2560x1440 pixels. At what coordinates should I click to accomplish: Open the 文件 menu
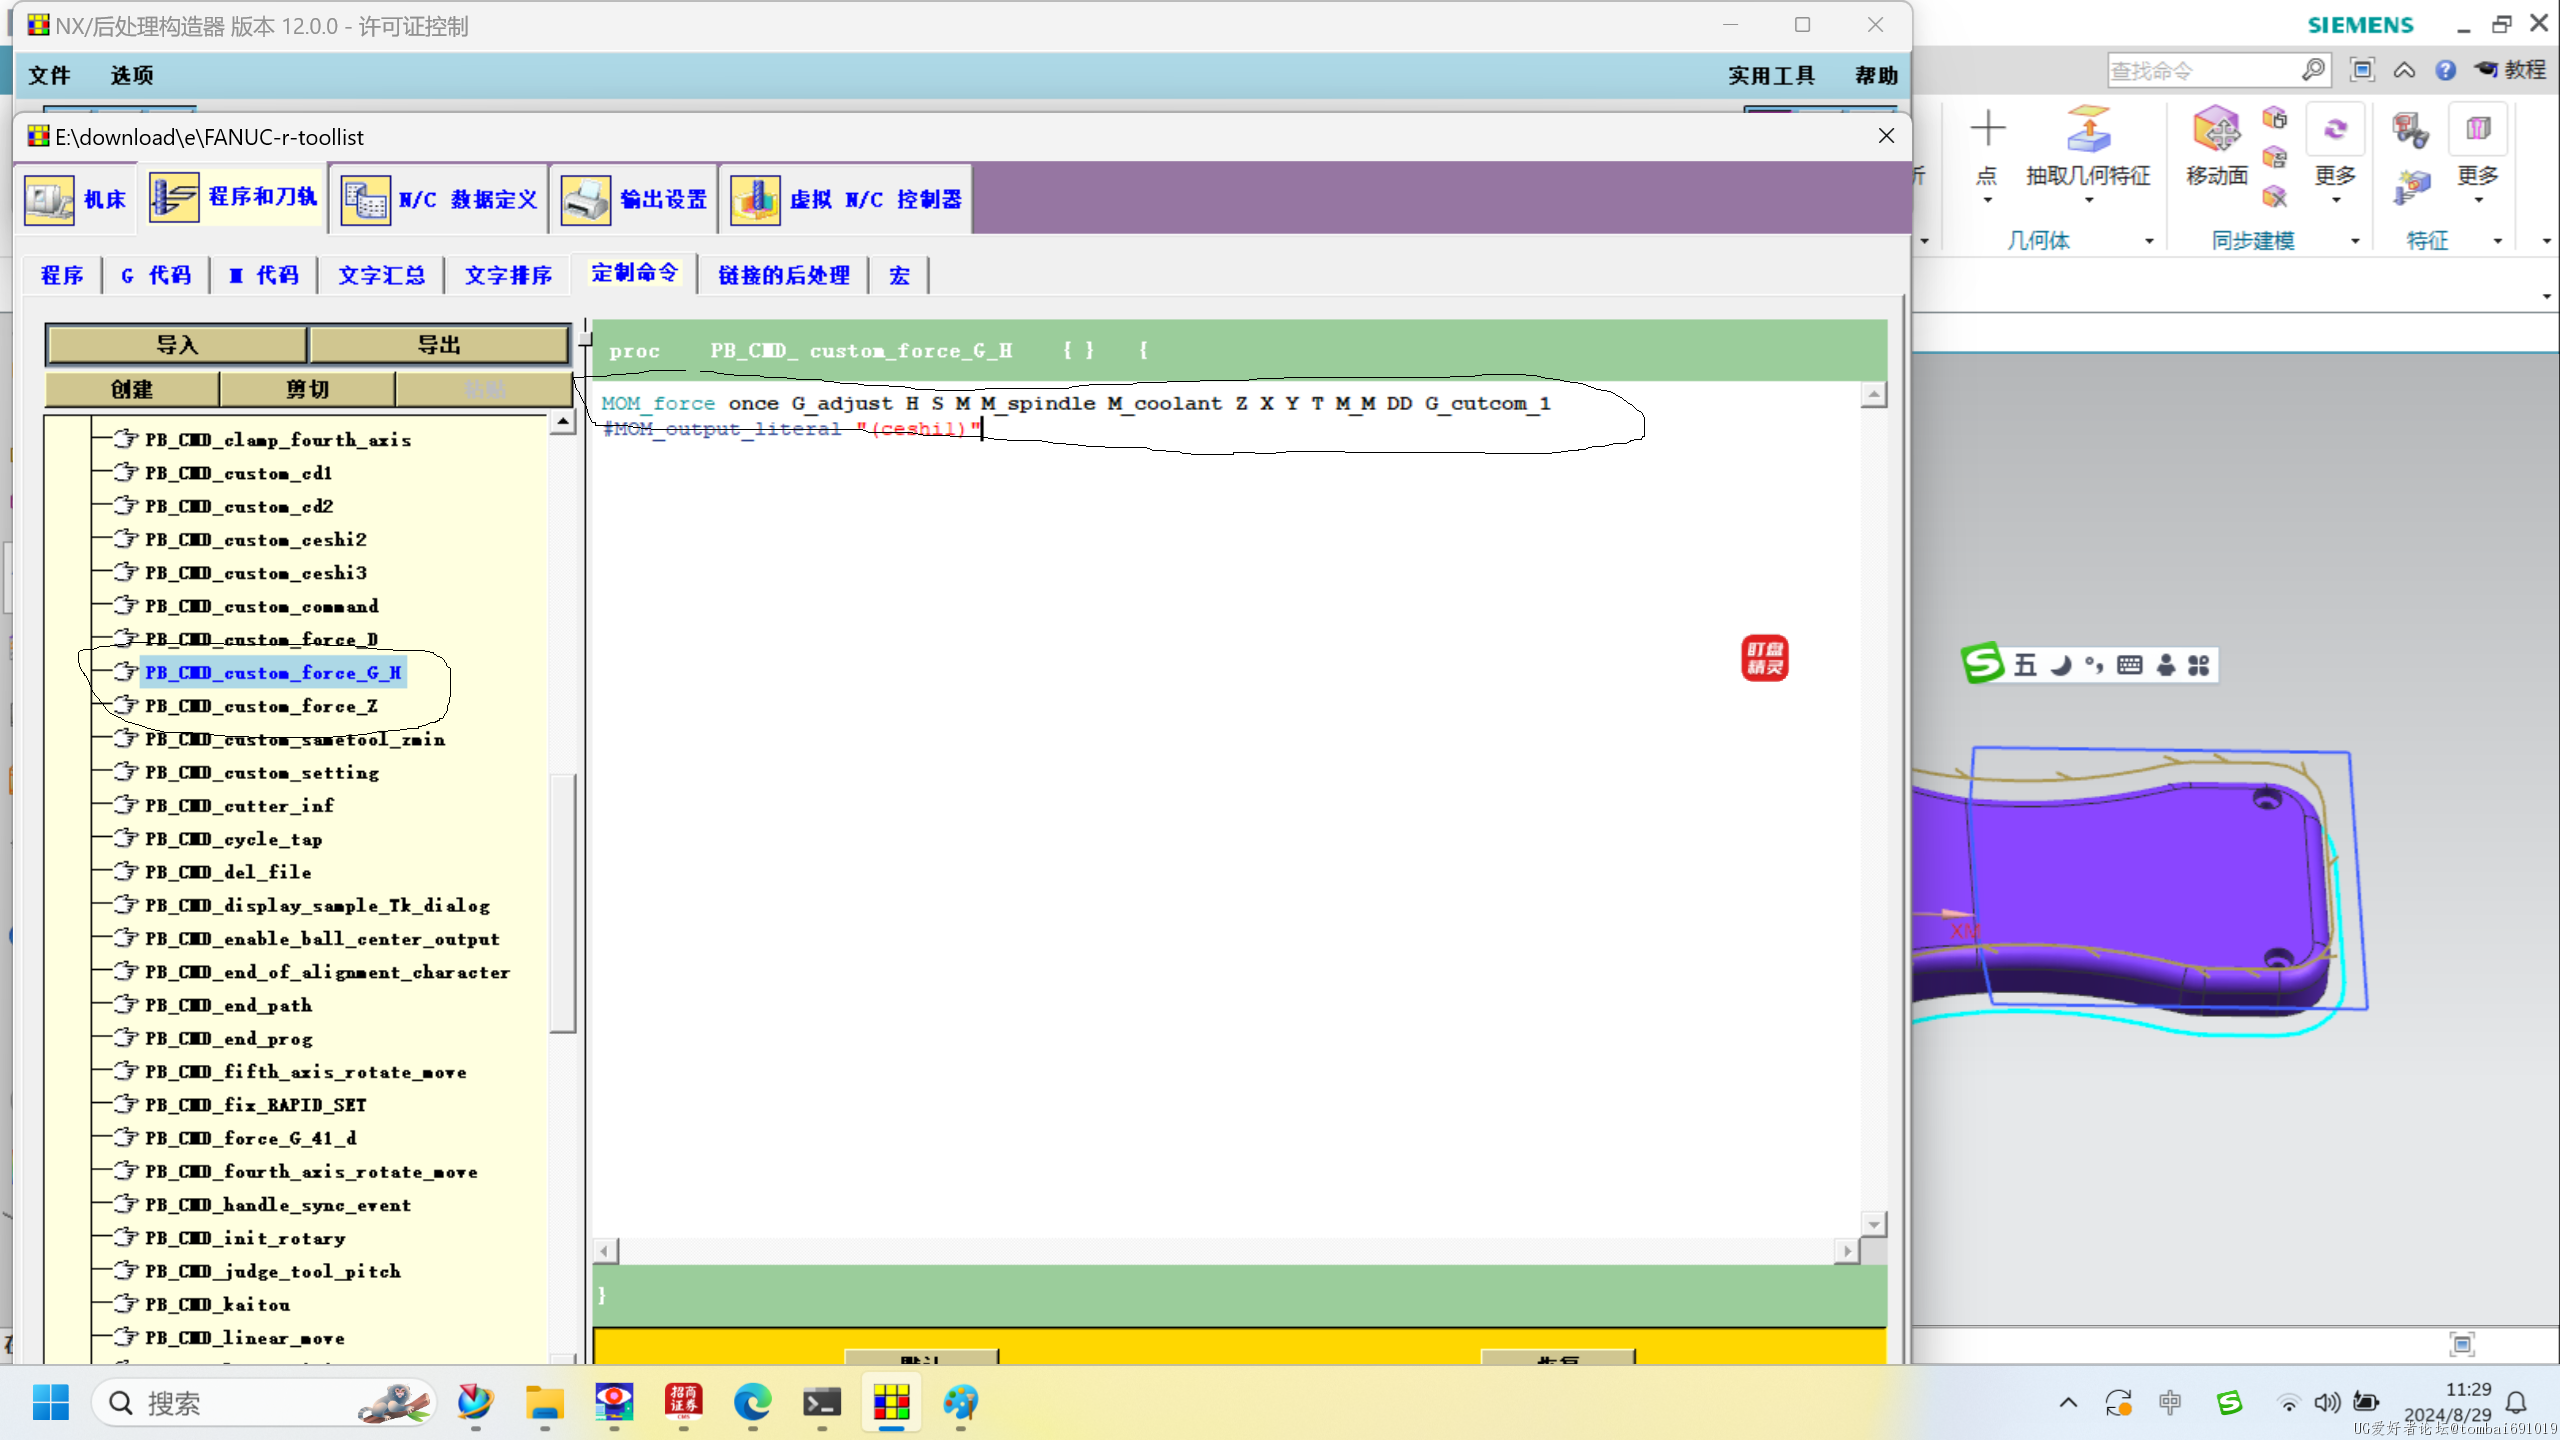click(x=49, y=75)
